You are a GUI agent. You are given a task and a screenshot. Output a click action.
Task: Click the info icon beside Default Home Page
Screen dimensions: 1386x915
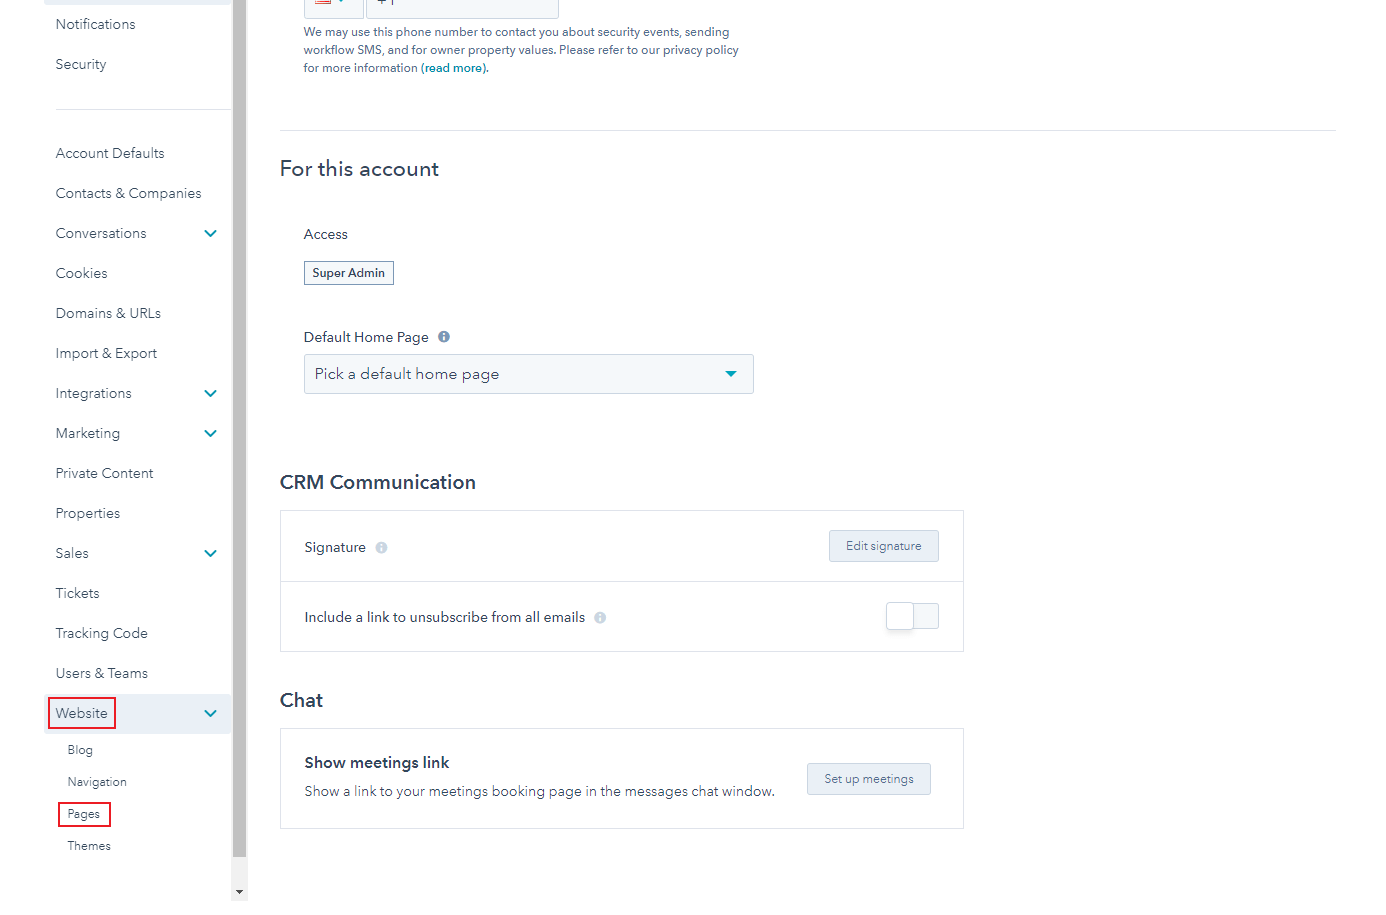coord(443,337)
